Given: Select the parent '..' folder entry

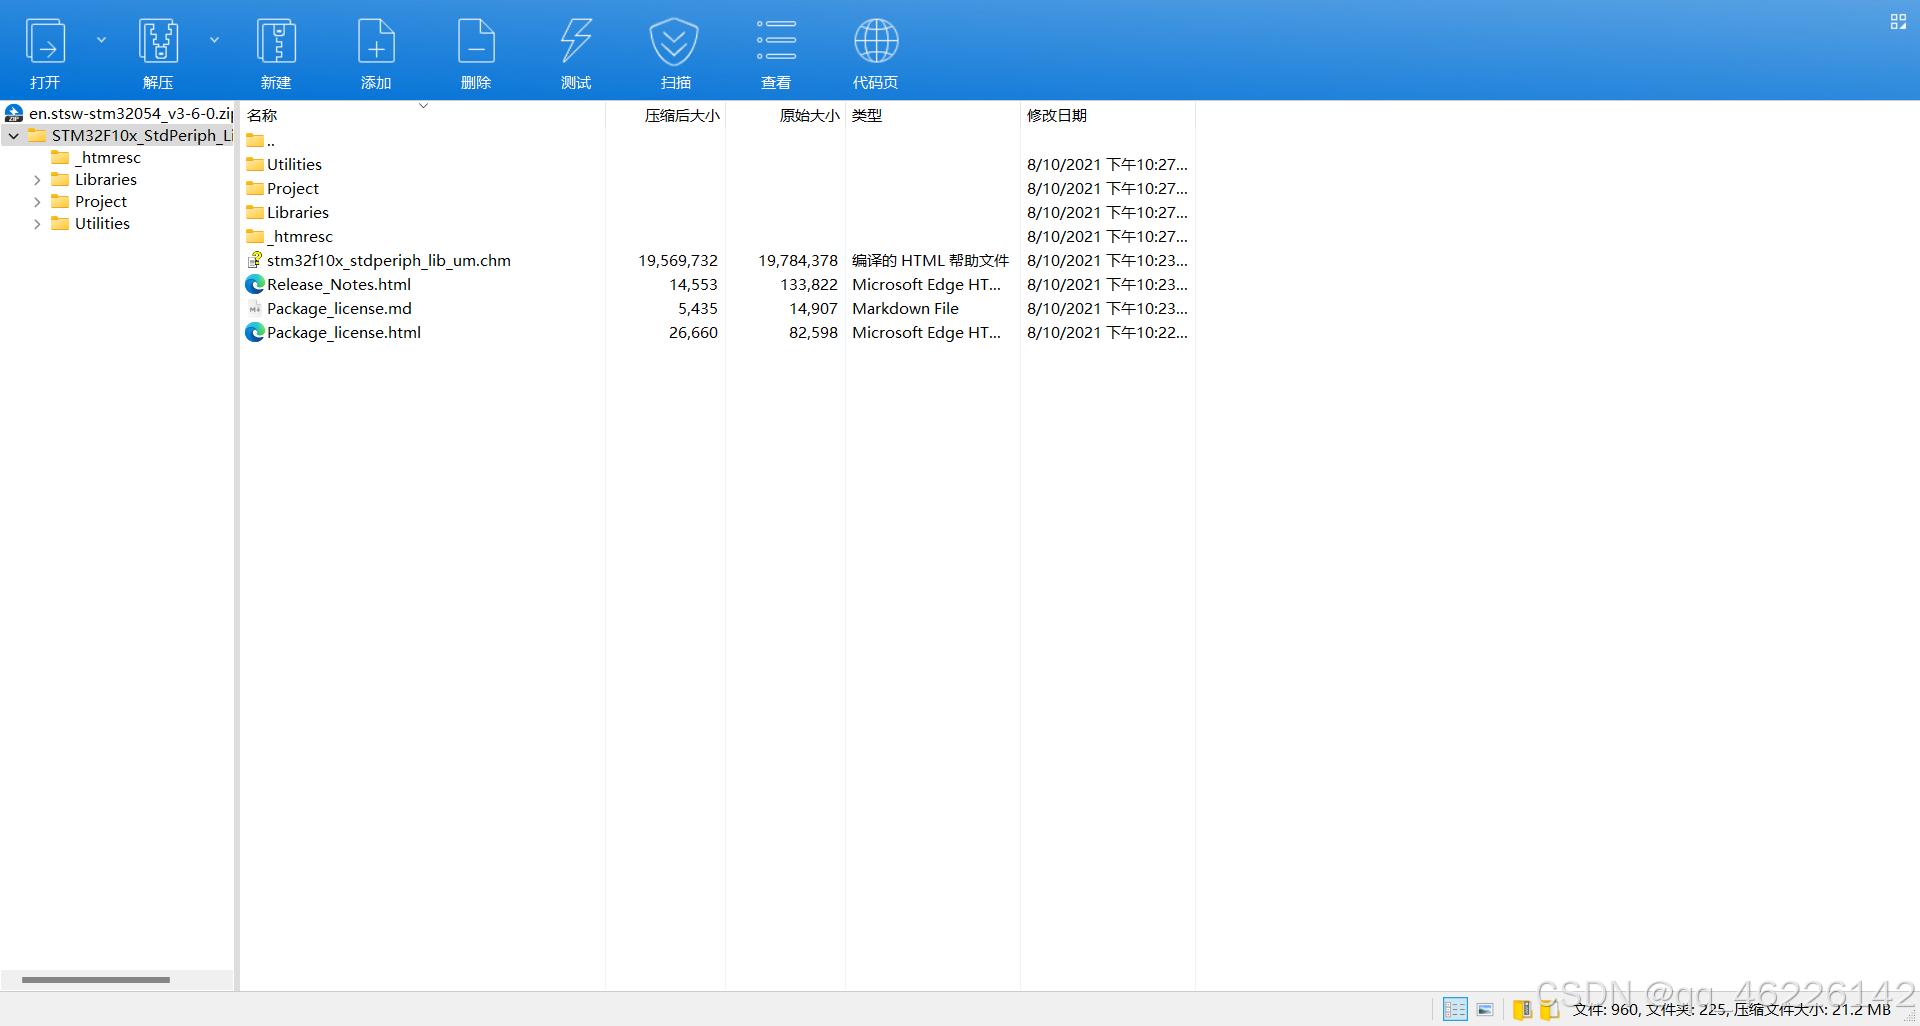Looking at the screenshot, I should point(261,141).
